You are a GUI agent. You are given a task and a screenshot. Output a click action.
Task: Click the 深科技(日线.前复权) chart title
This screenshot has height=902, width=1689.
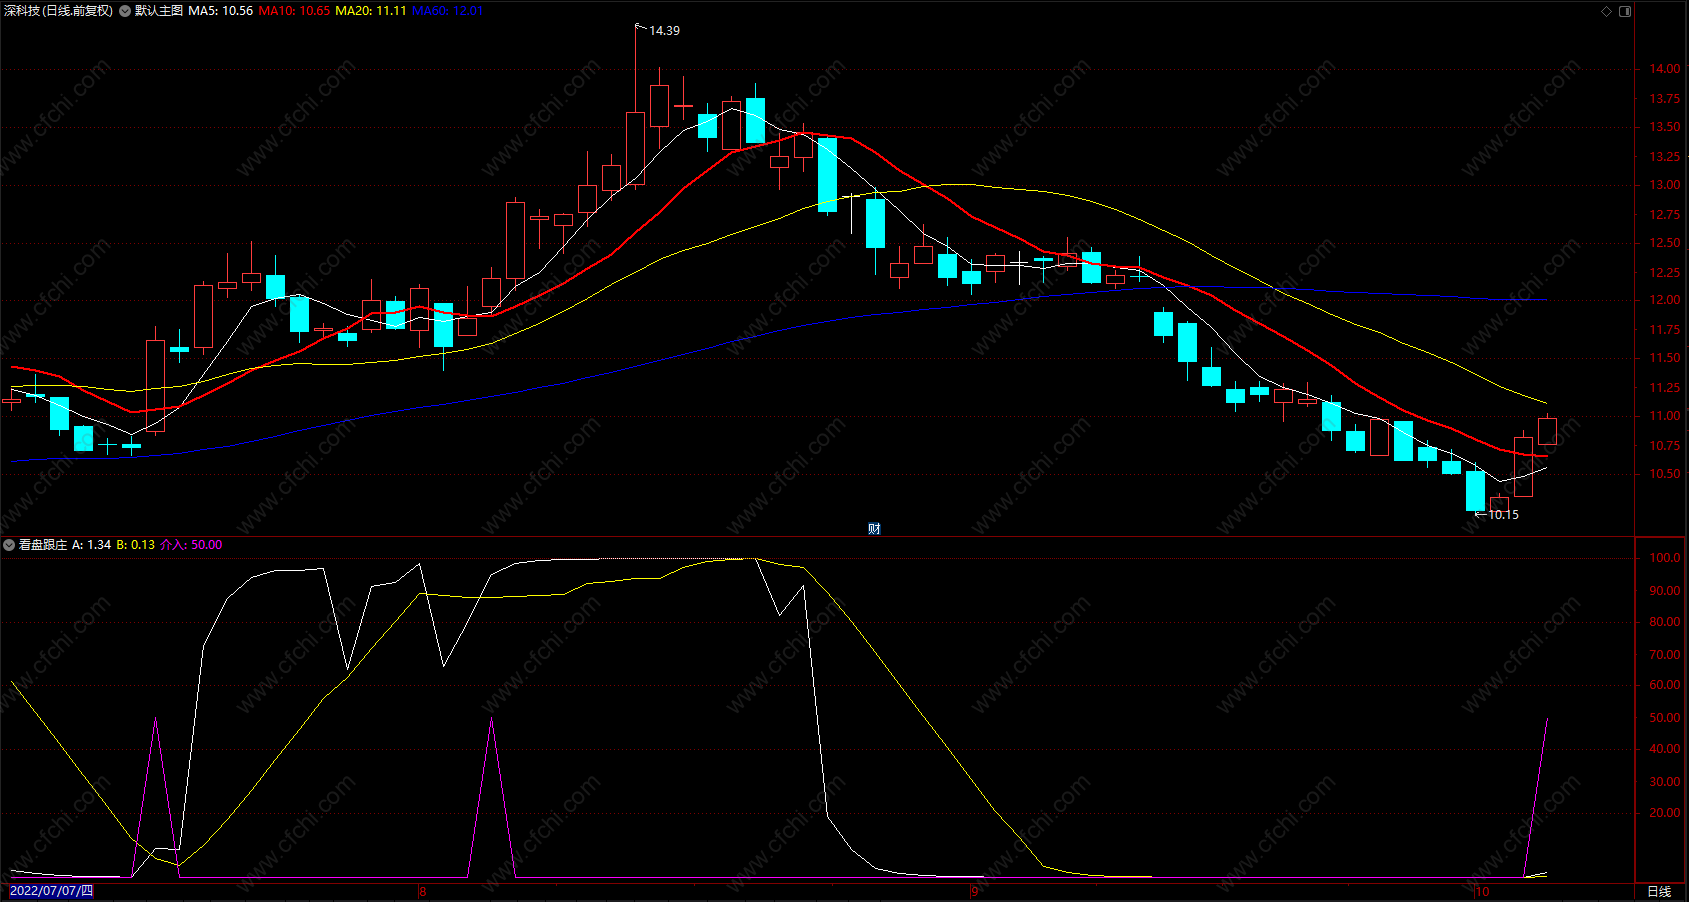pos(59,11)
